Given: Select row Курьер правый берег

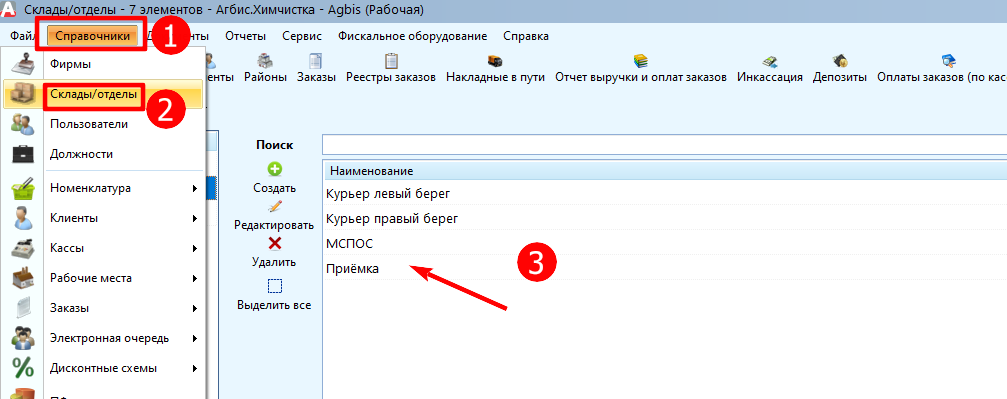Looking at the screenshot, I should [665, 218].
